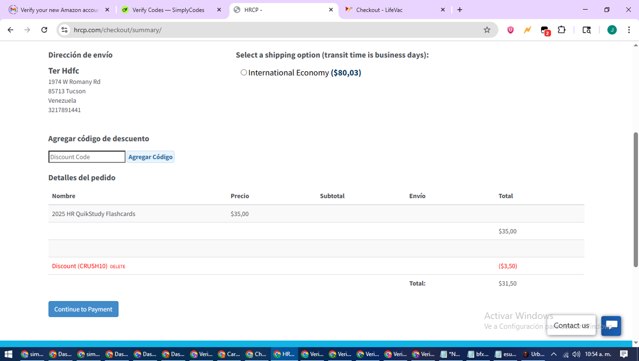The height and width of the screenshot is (361, 639).
Task: Open the extension with red badge 2
Action: [x=545, y=30]
